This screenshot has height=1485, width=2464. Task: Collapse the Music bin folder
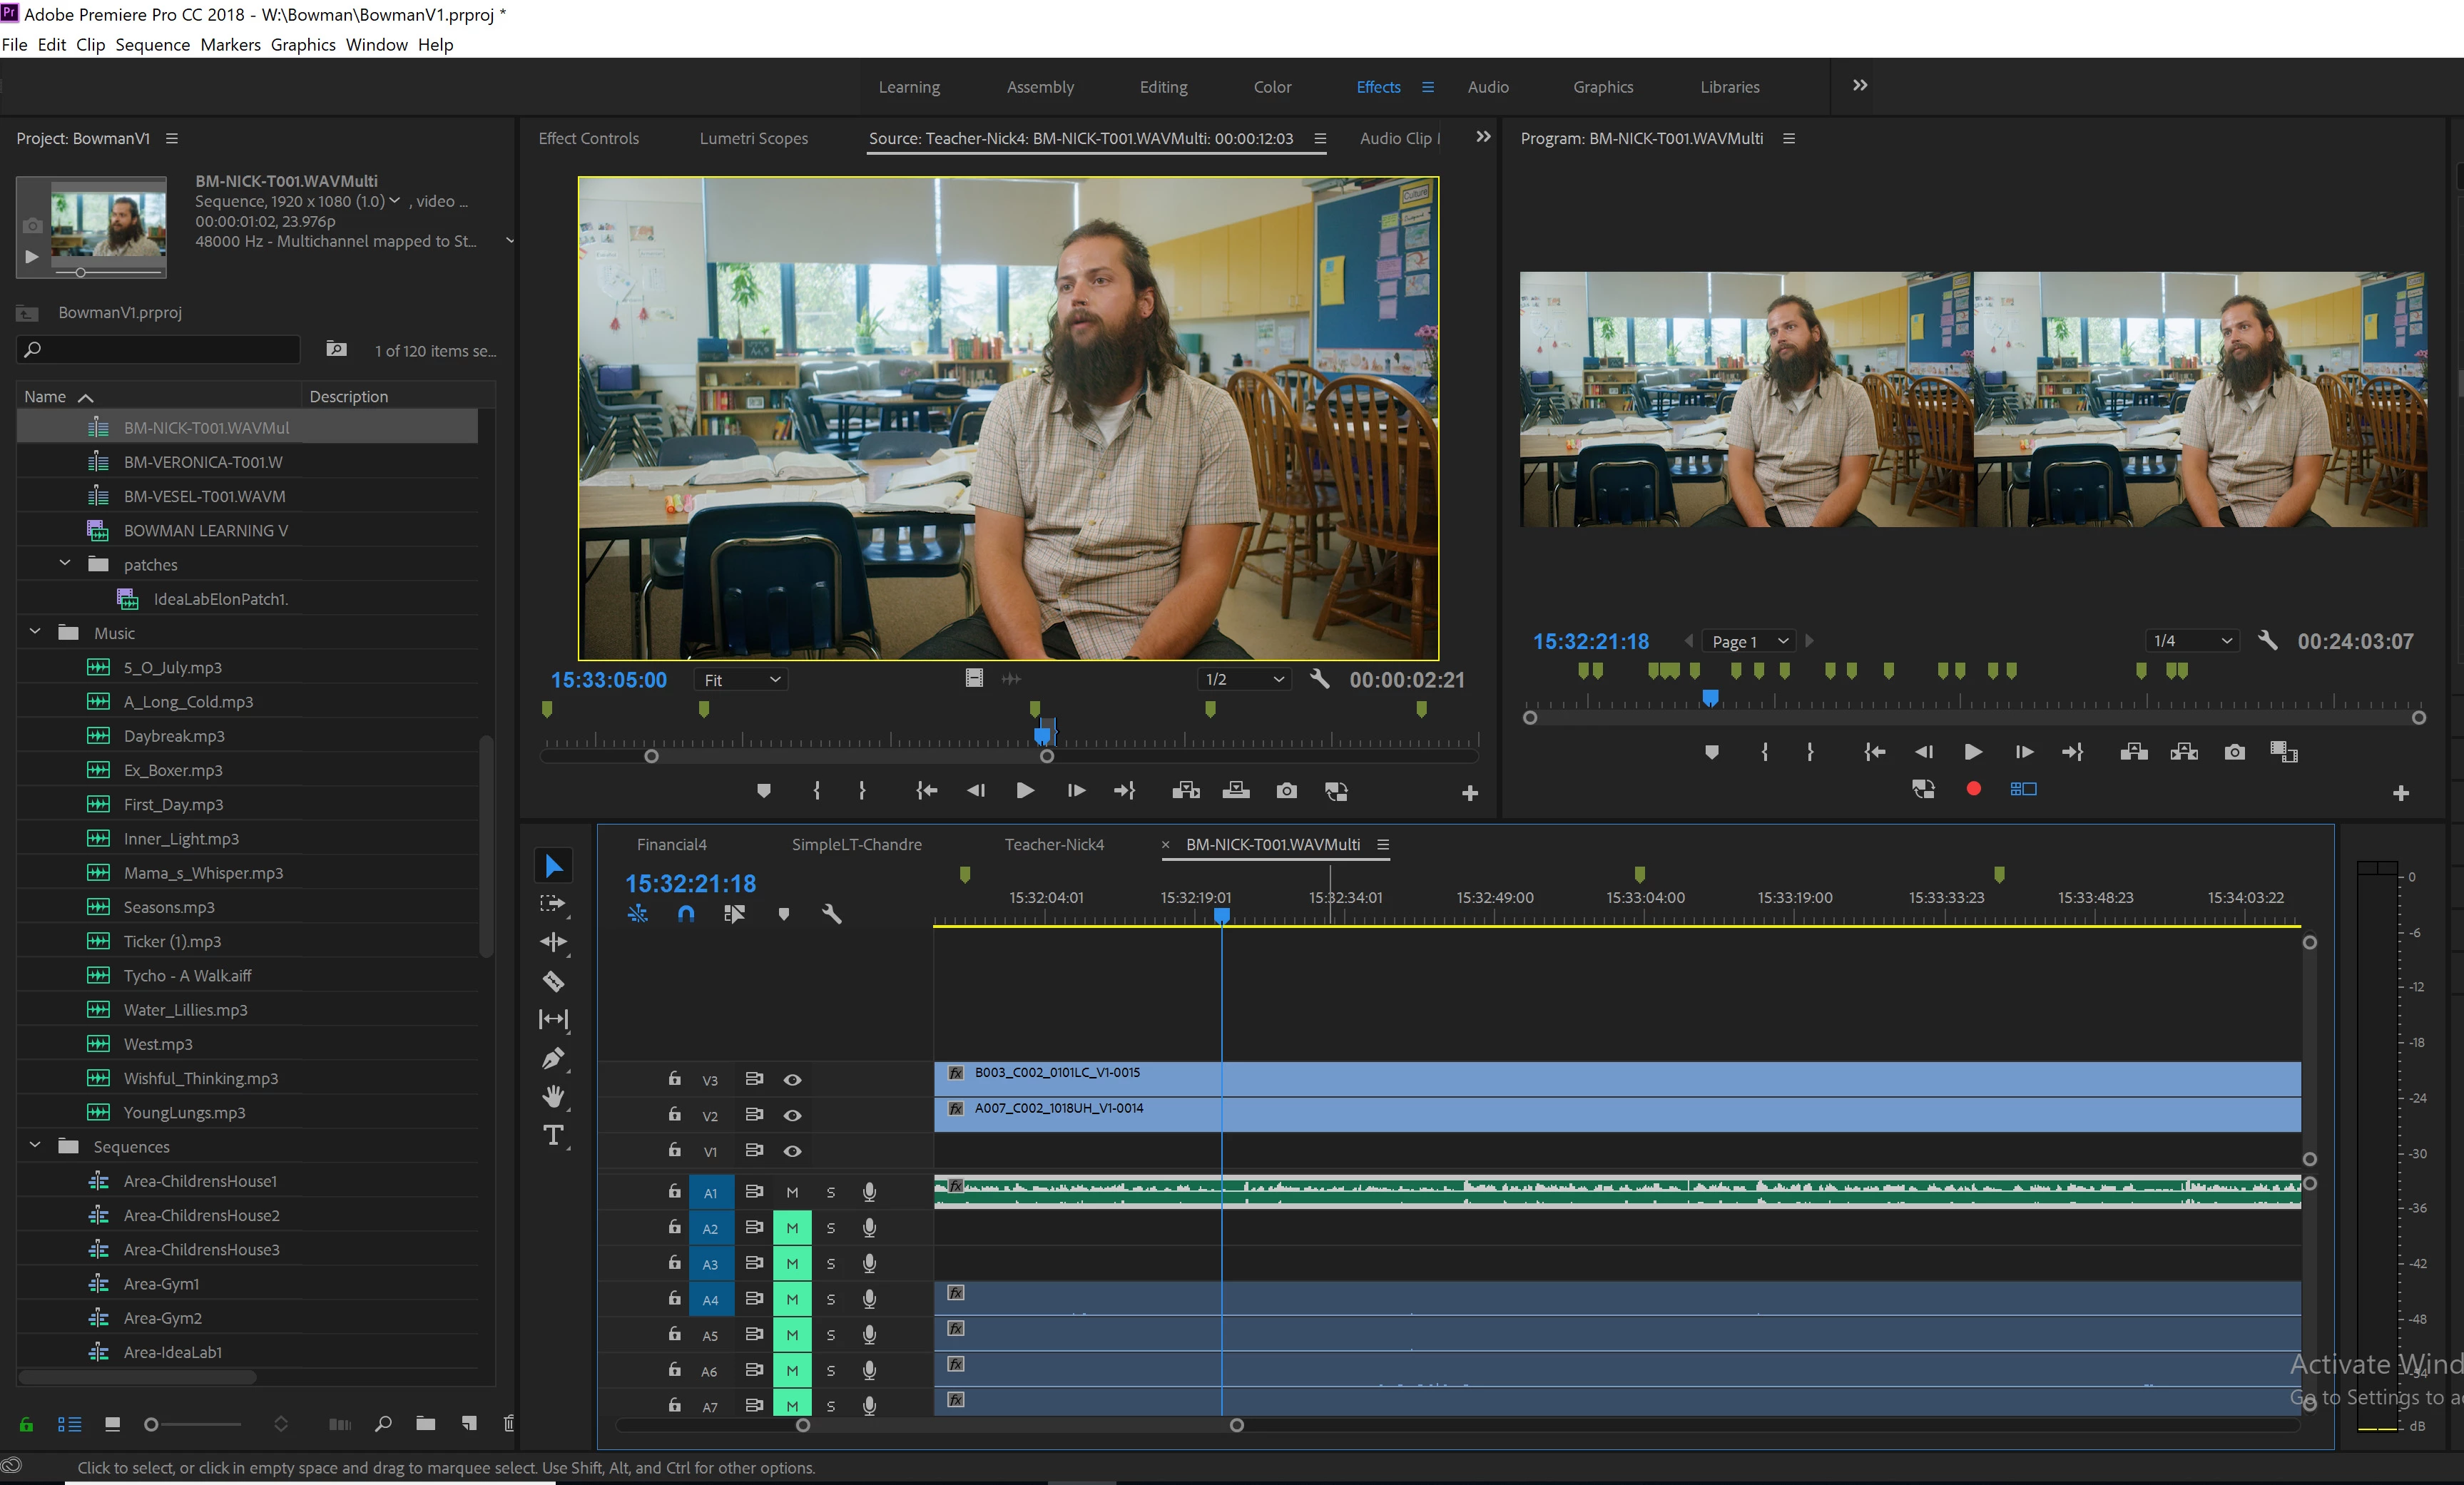[x=36, y=632]
